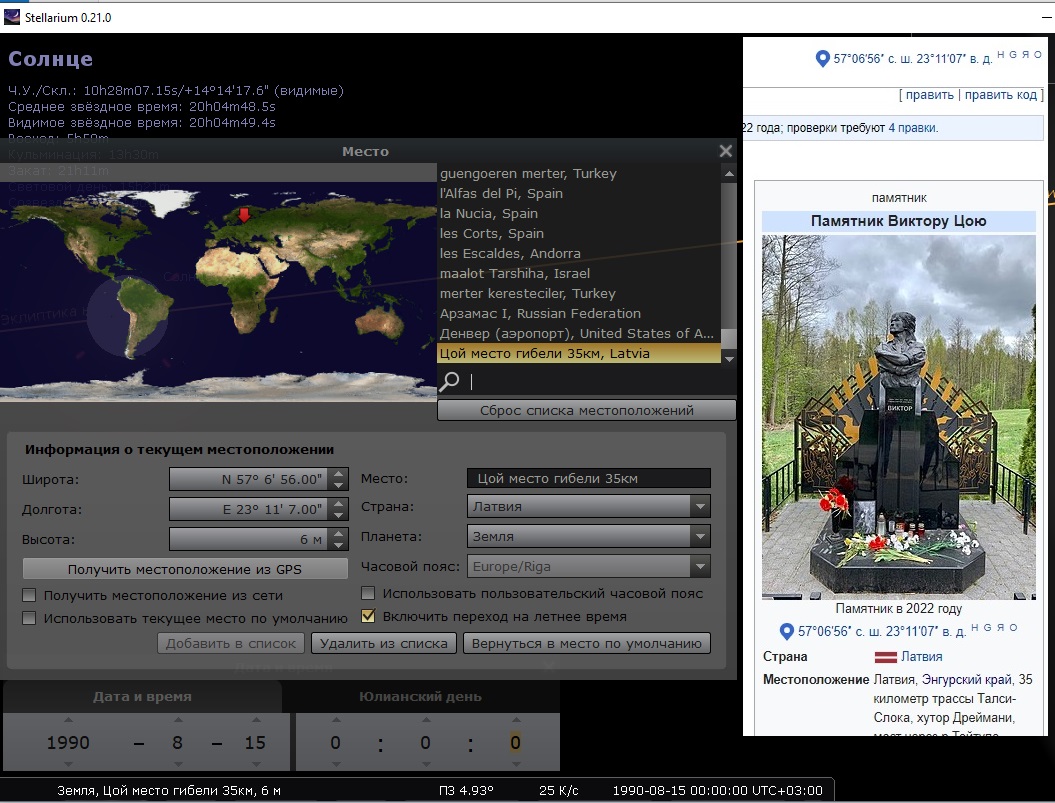
Task: Open the Часовой пояс dropdown showing Europe/Riga
Action: 589,567
